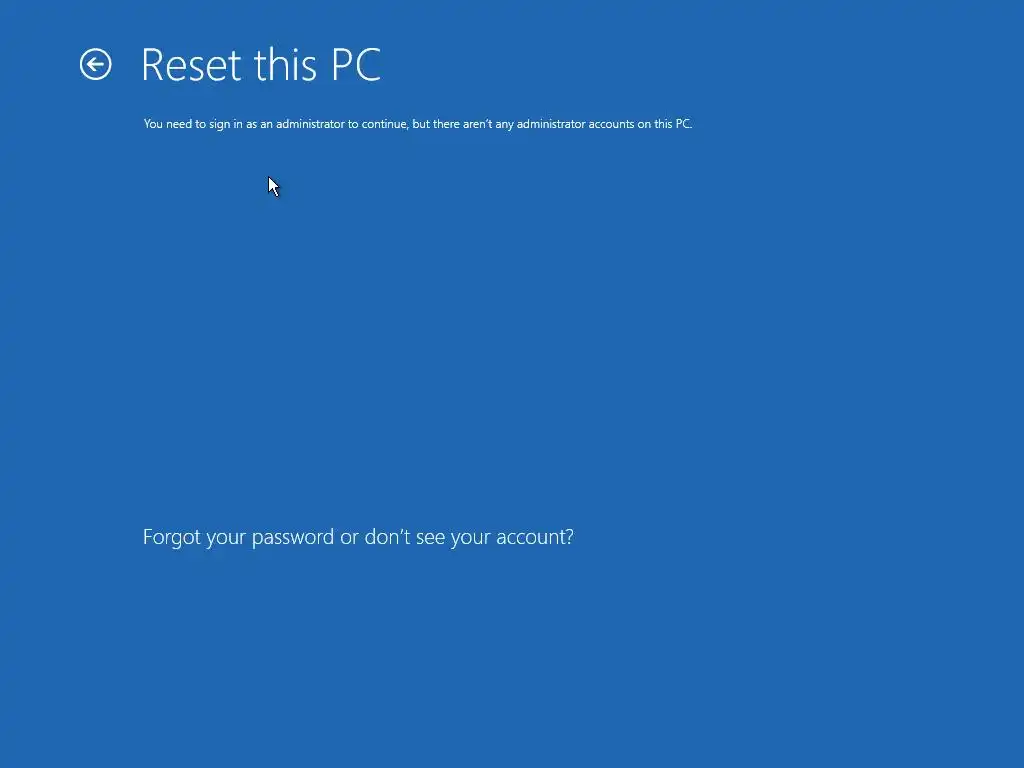
Task: Click 'You need to sign in' sentence start
Action: coord(187,123)
